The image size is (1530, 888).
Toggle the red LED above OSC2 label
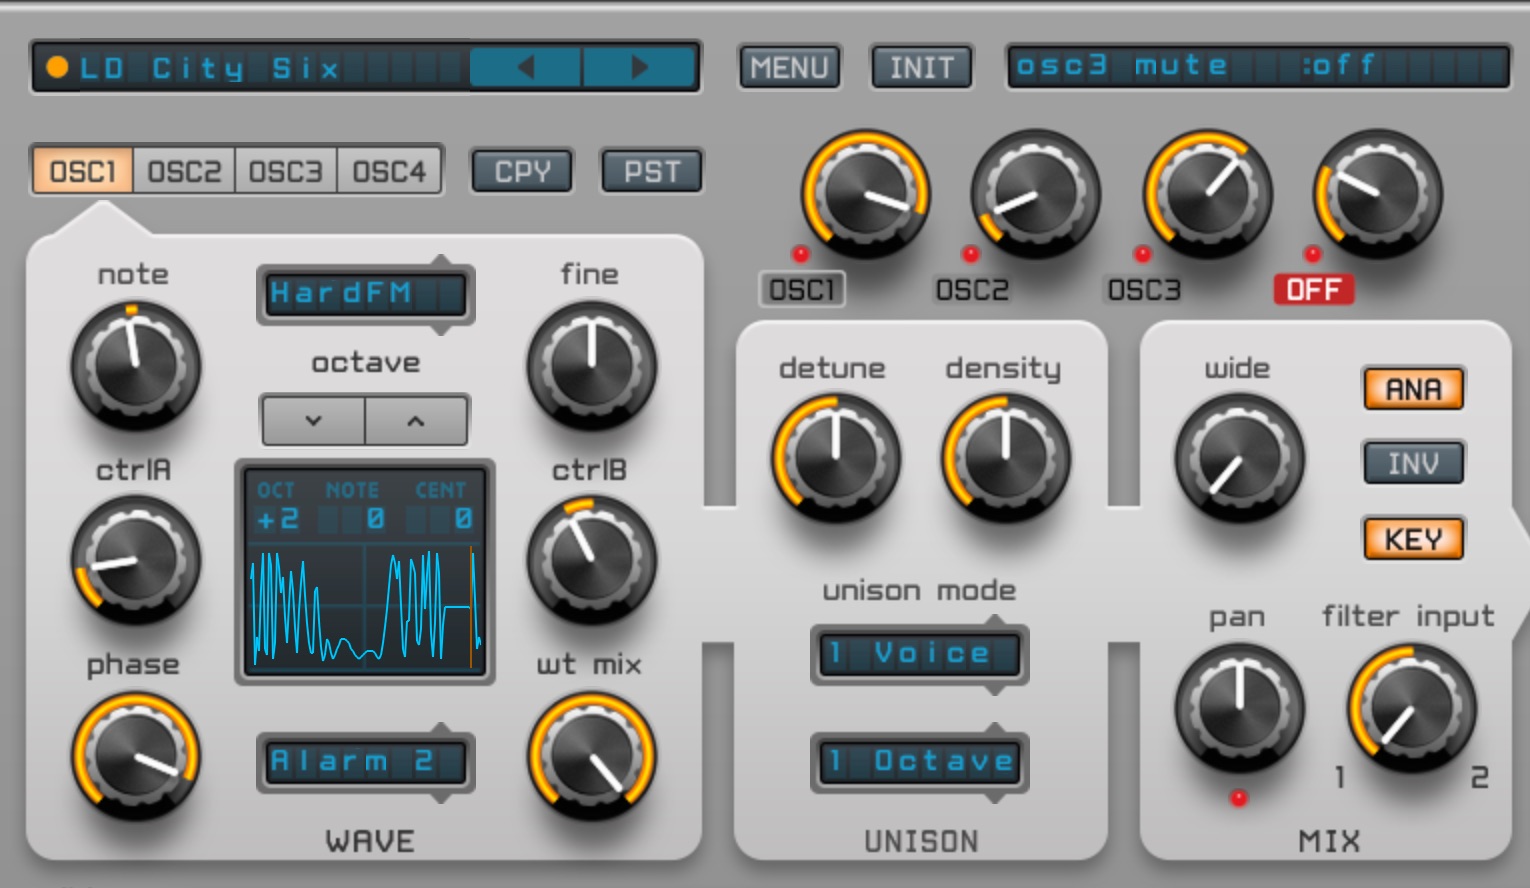[970, 253]
